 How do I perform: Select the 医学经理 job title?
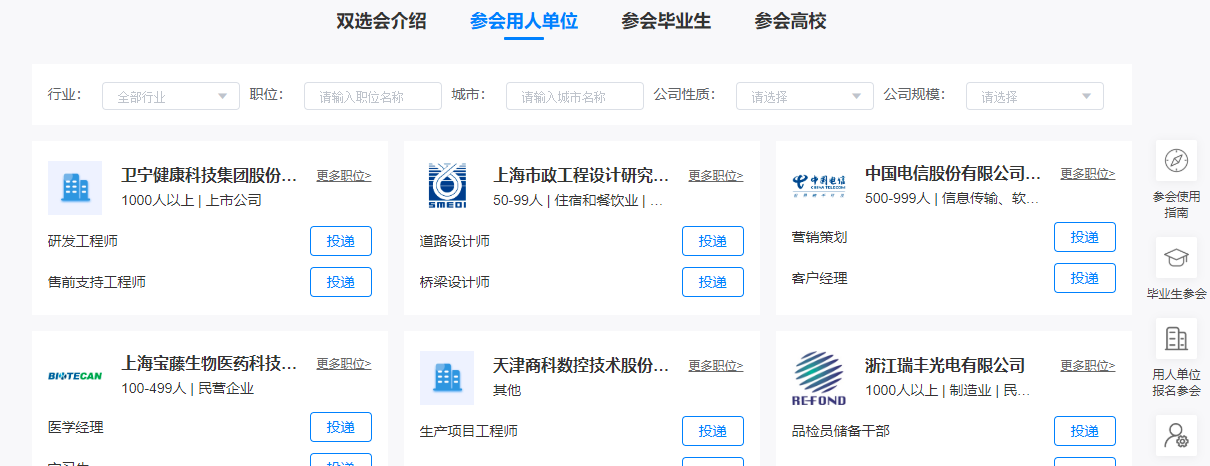tap(75, 427)
